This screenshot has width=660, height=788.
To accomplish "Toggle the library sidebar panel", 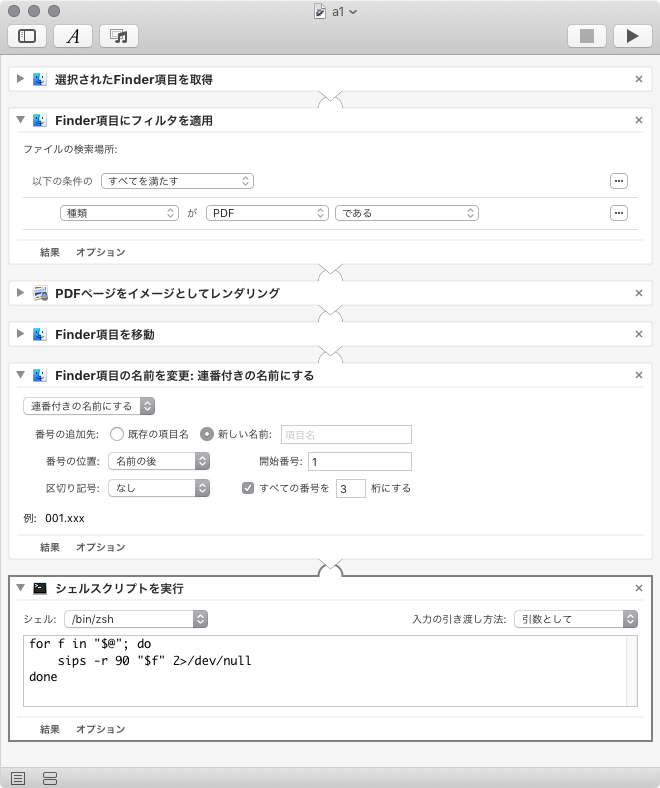I will pyautogui.click(x=27, y=36).
